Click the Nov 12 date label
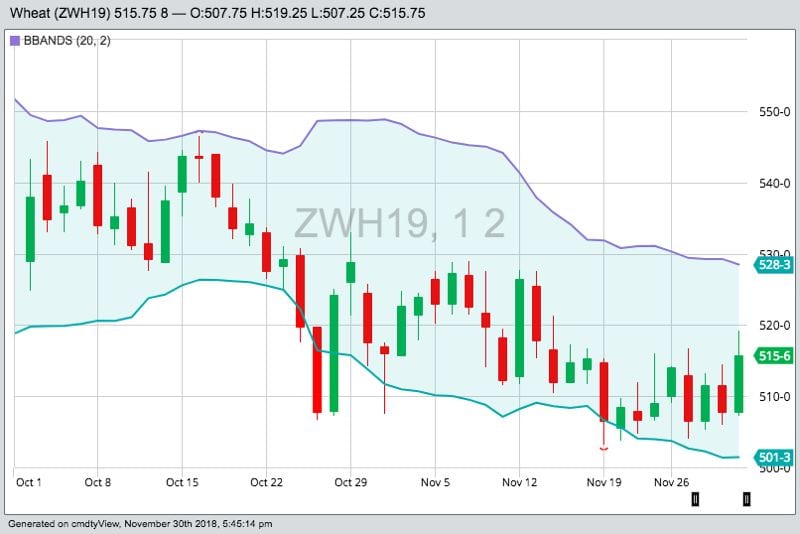 (519, 482)
